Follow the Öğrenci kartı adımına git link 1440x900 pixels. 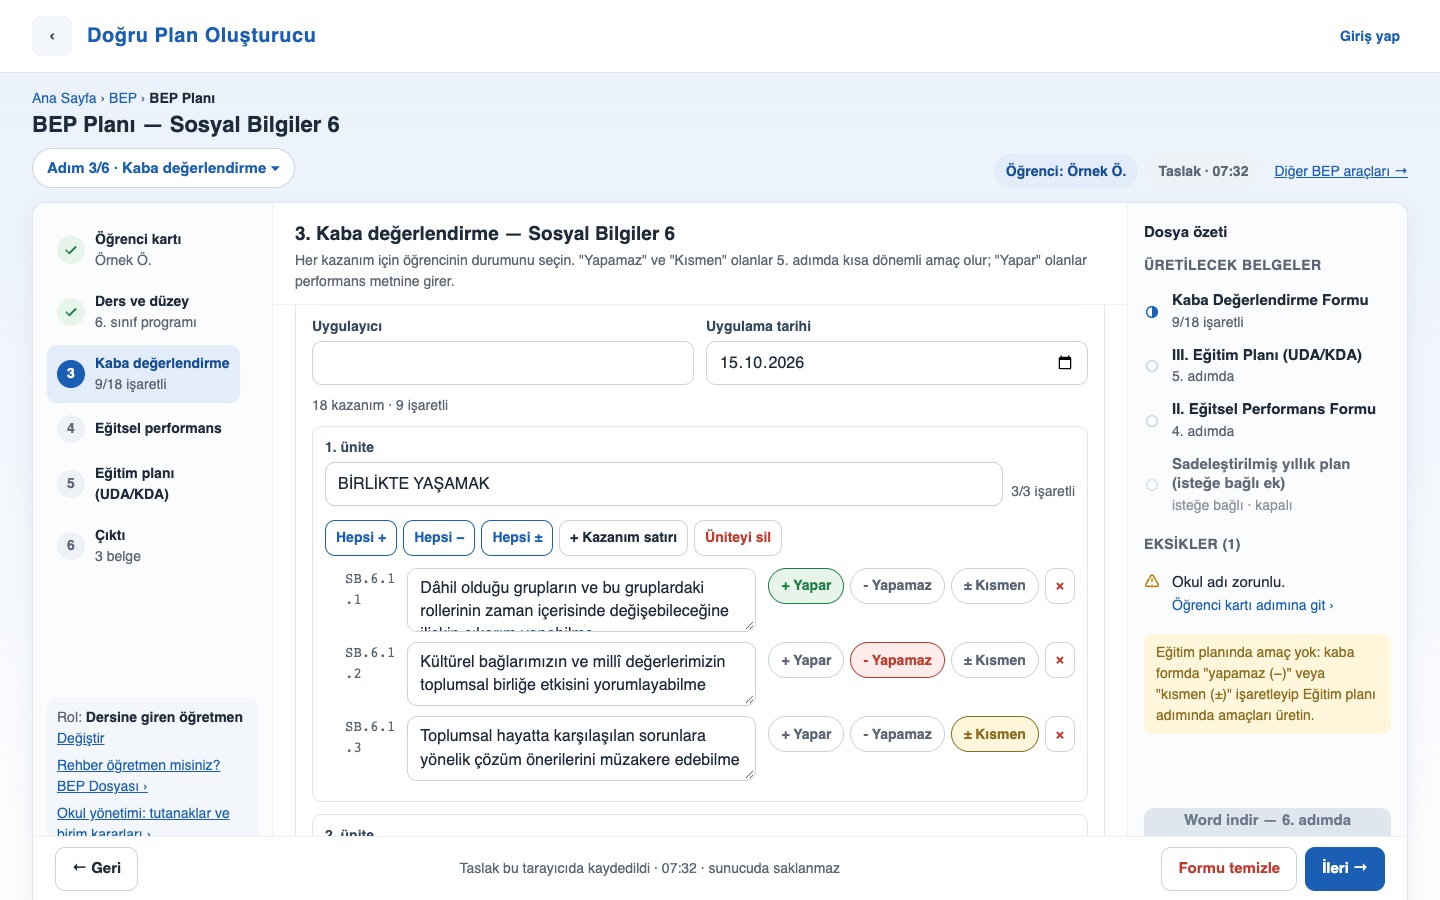[1253, 605]
